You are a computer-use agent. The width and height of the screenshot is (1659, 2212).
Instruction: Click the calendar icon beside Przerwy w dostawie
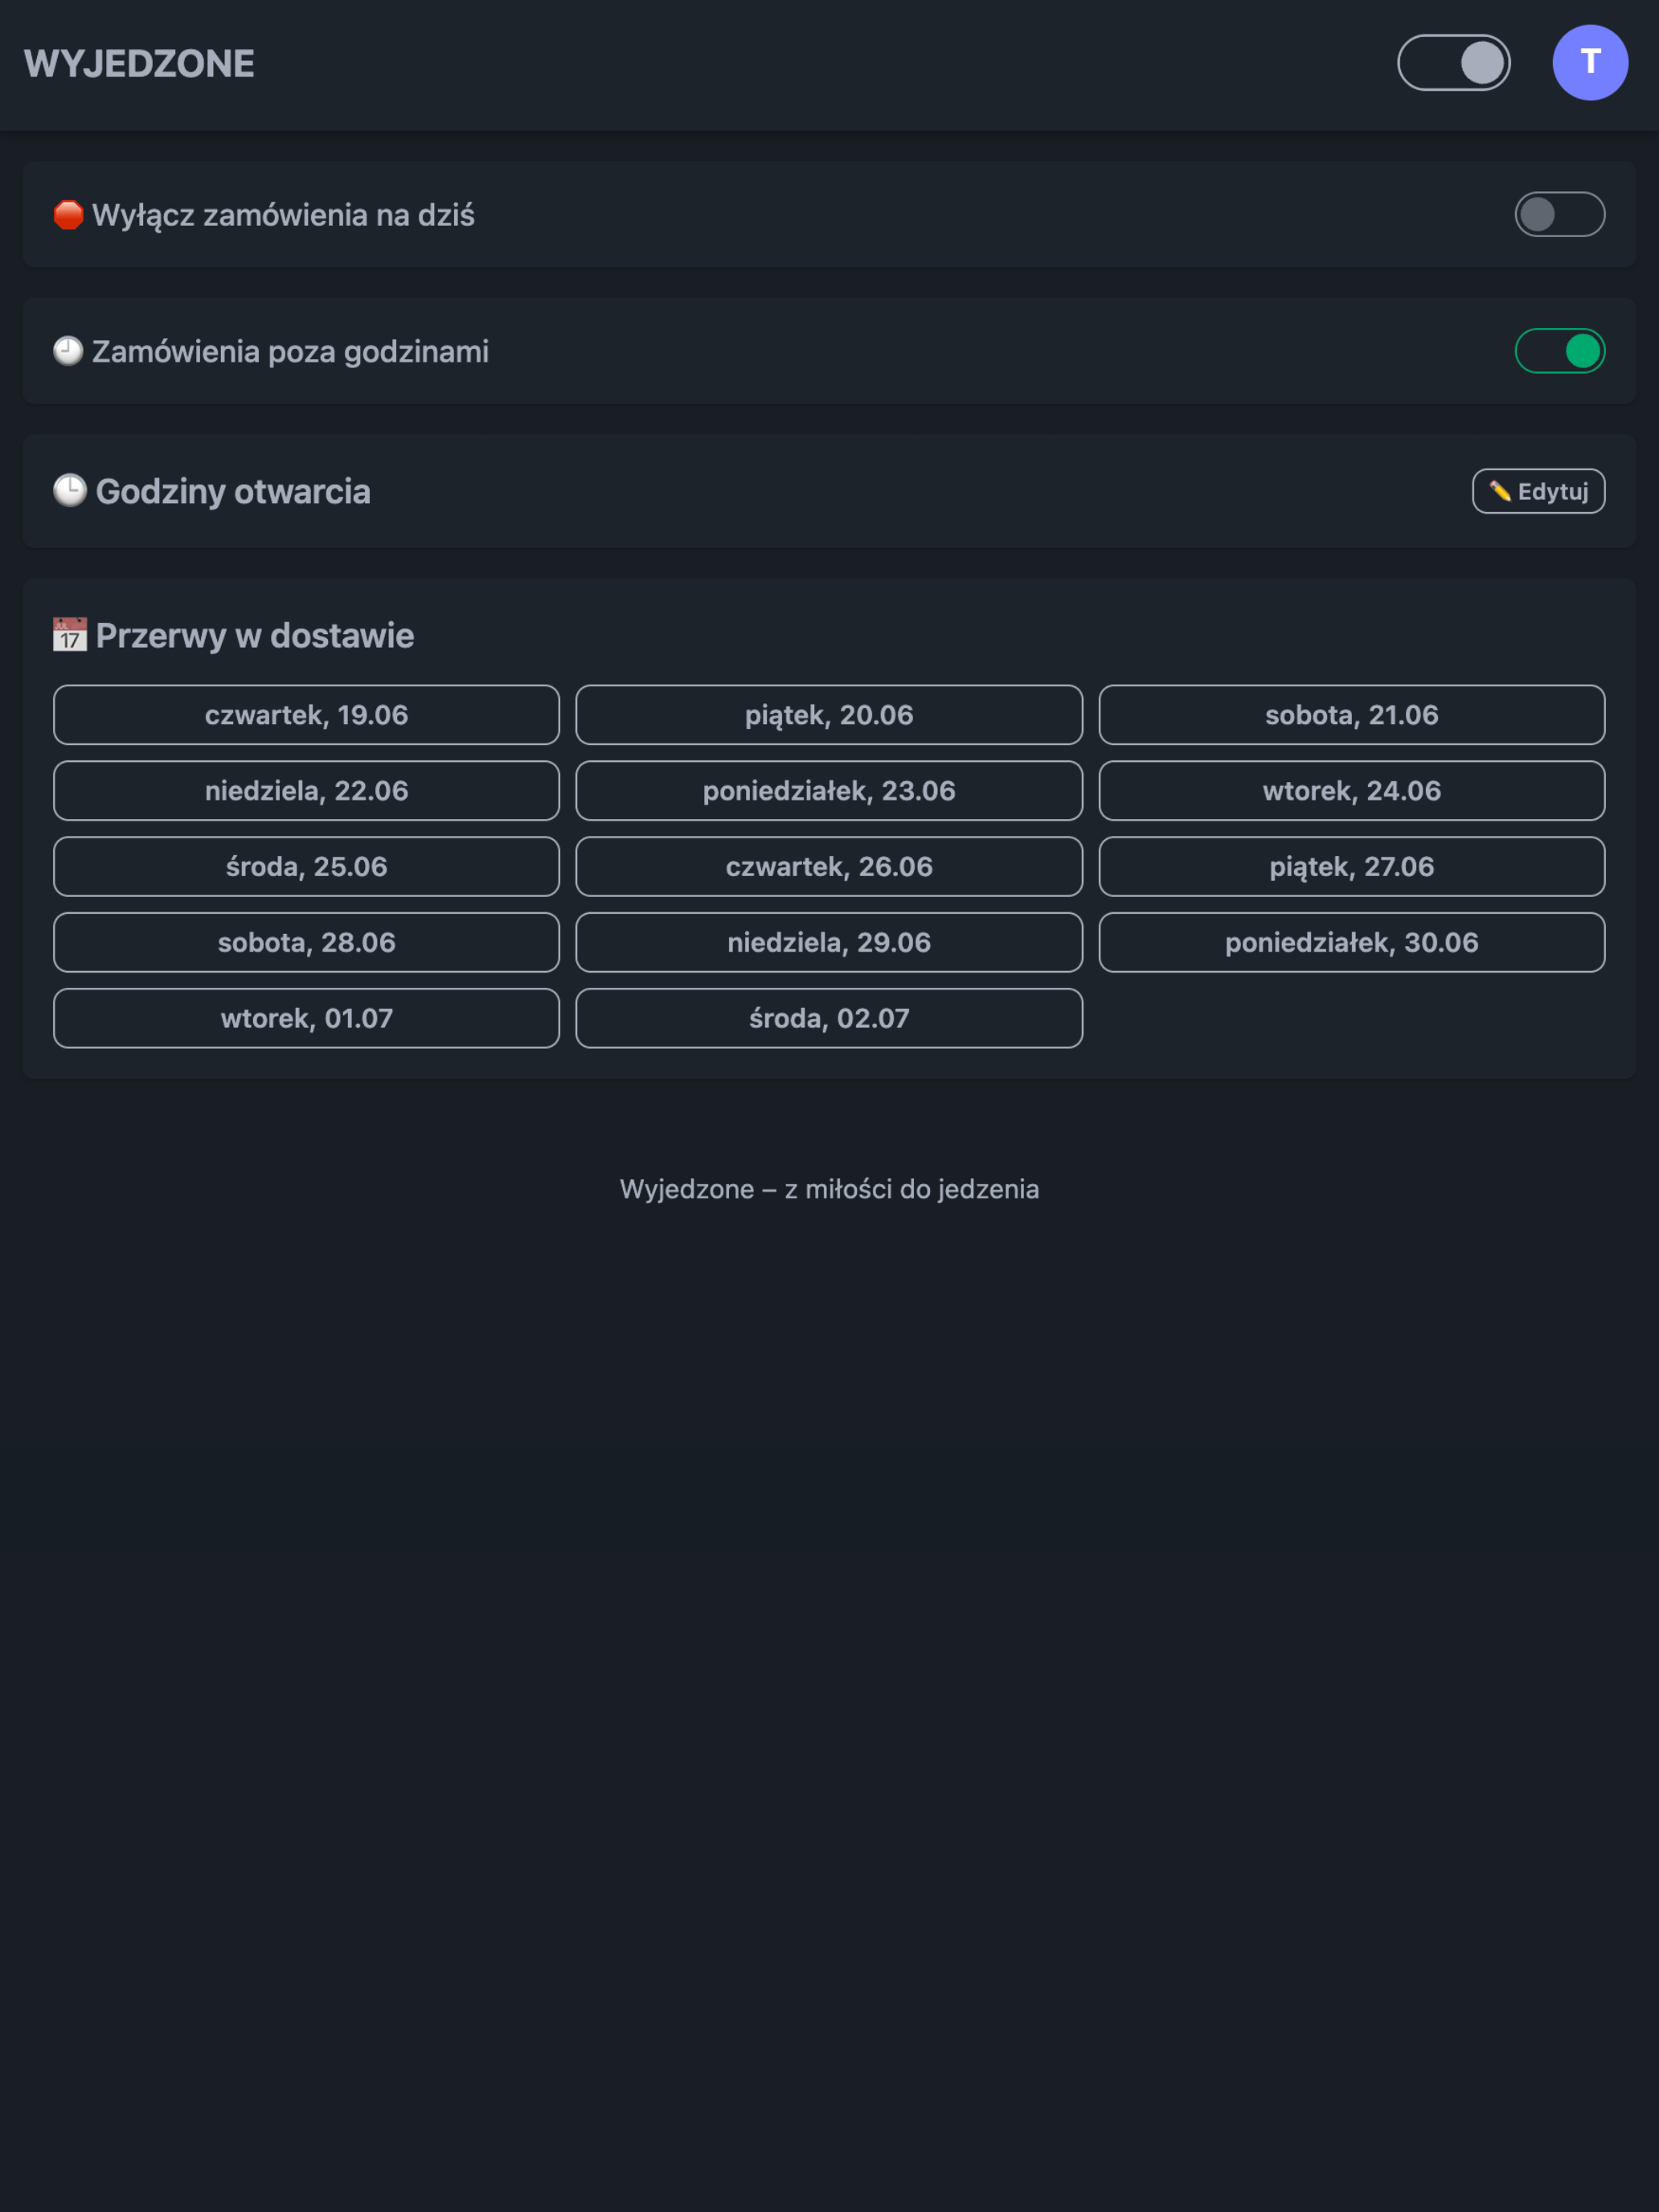tap(70, 635)
